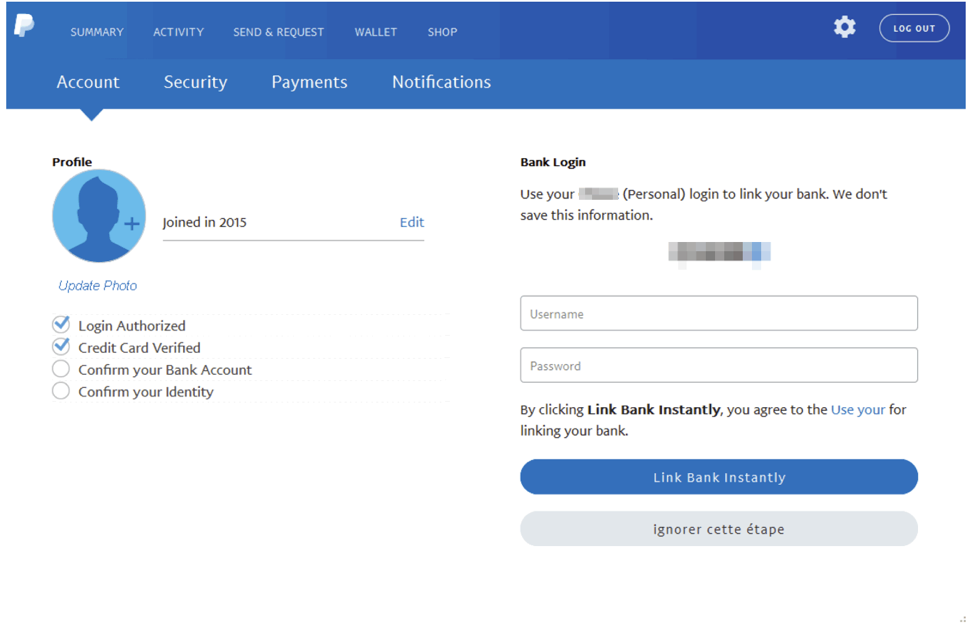The height and width of the screenshot is (633, 975).
Task: Click inside the Username input field
Action: point(718,313)
